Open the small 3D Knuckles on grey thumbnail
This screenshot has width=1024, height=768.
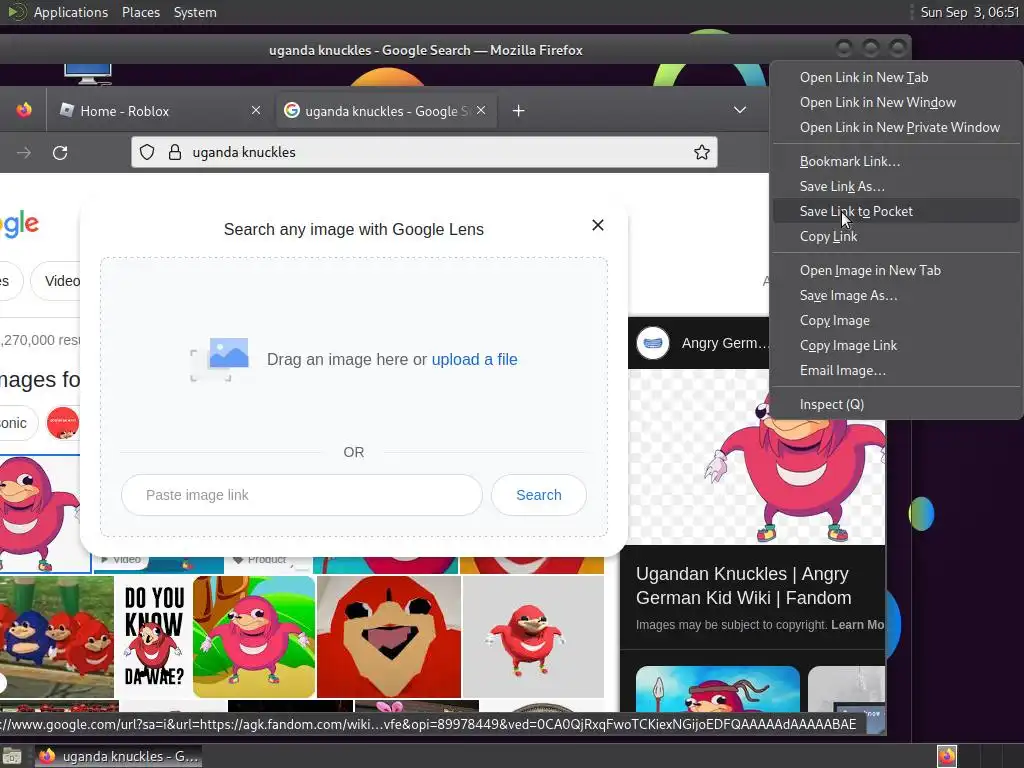[534, 637]
